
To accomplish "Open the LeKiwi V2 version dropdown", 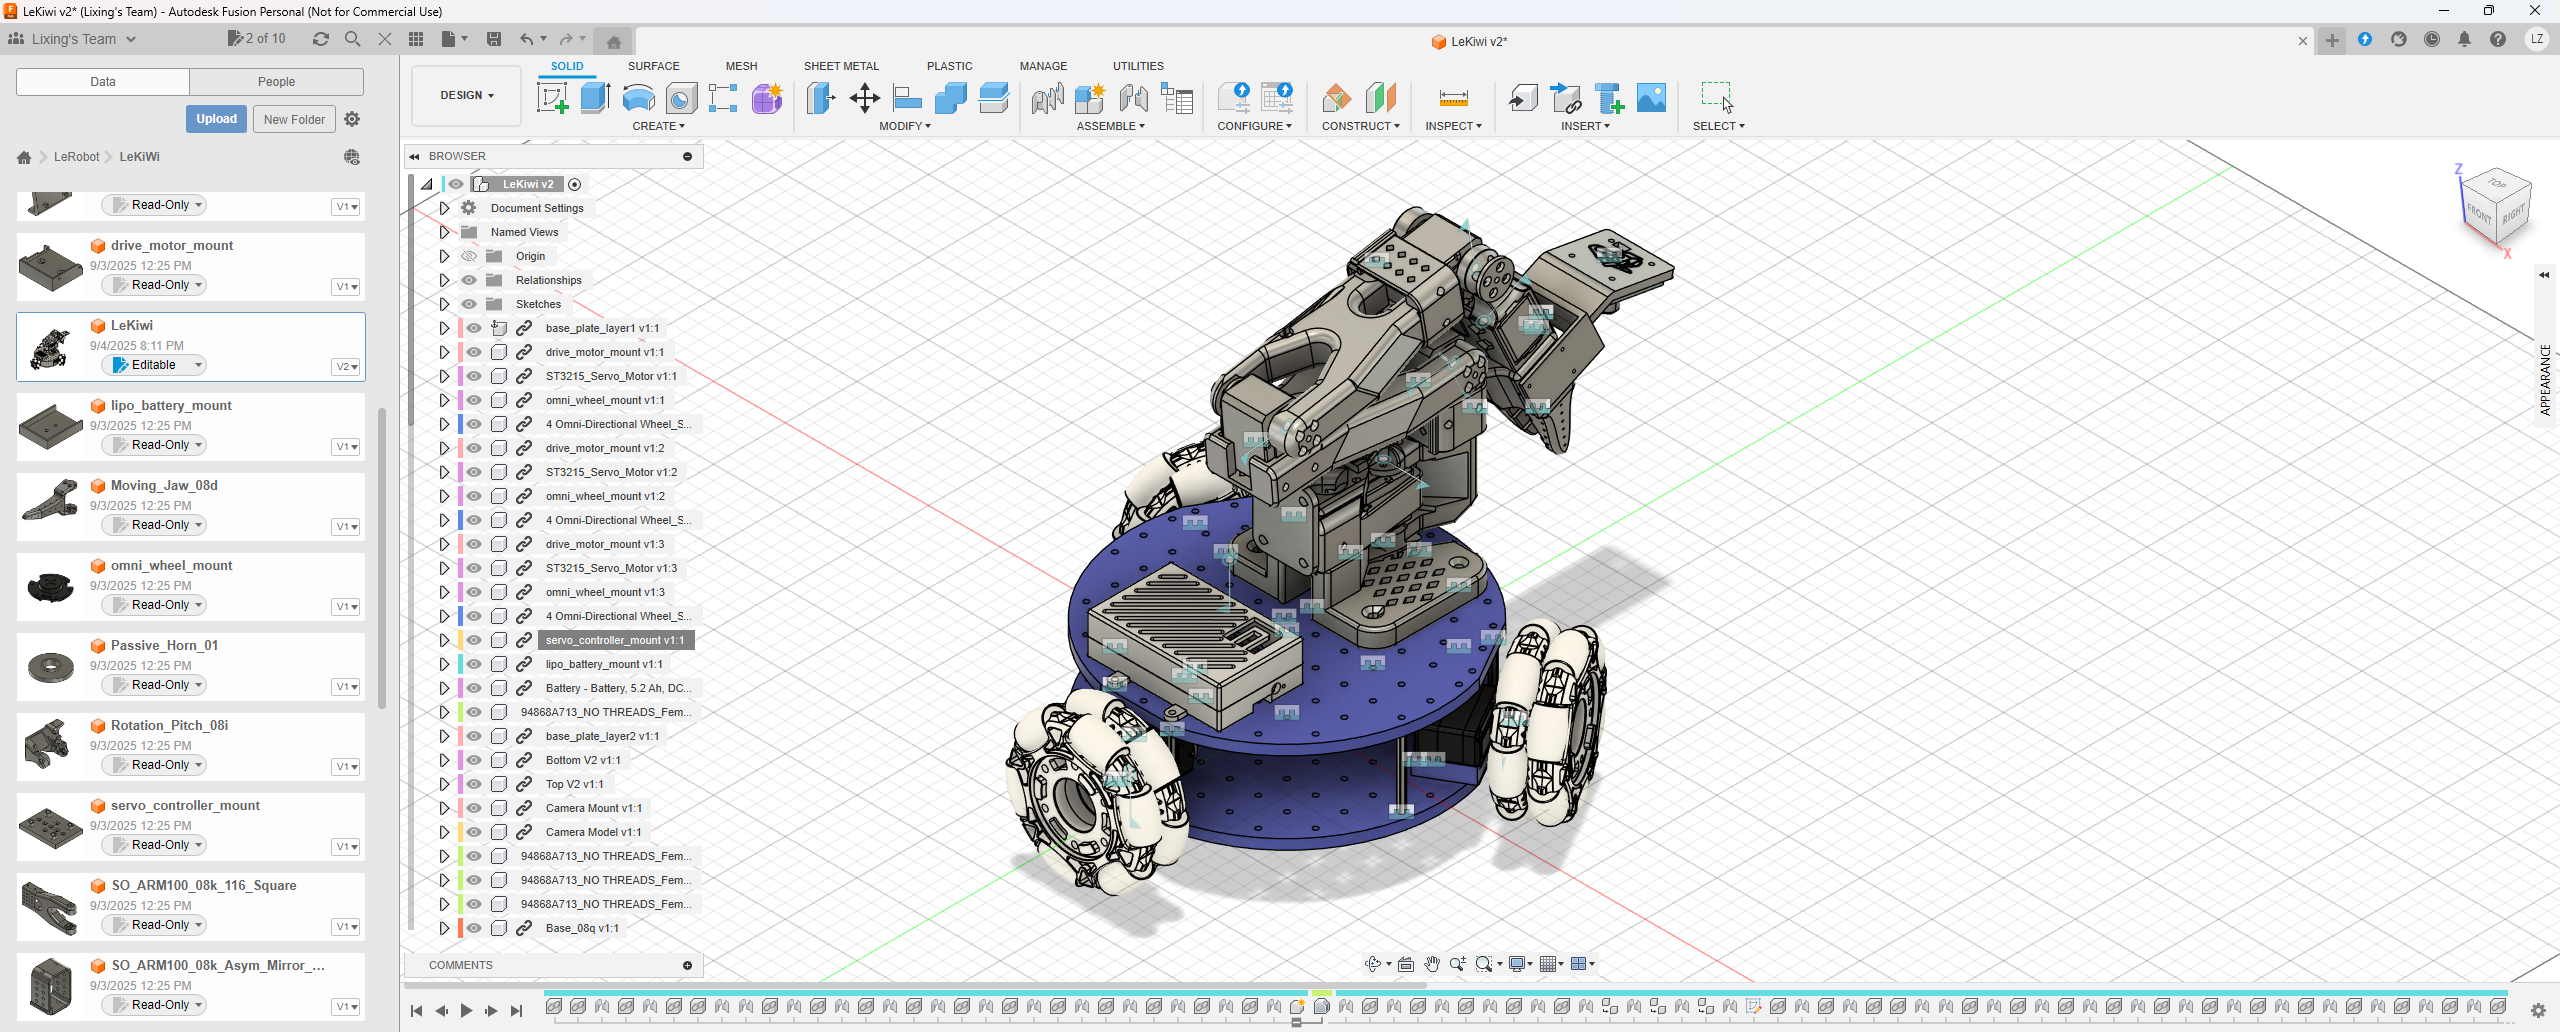I will pos(346,366).
